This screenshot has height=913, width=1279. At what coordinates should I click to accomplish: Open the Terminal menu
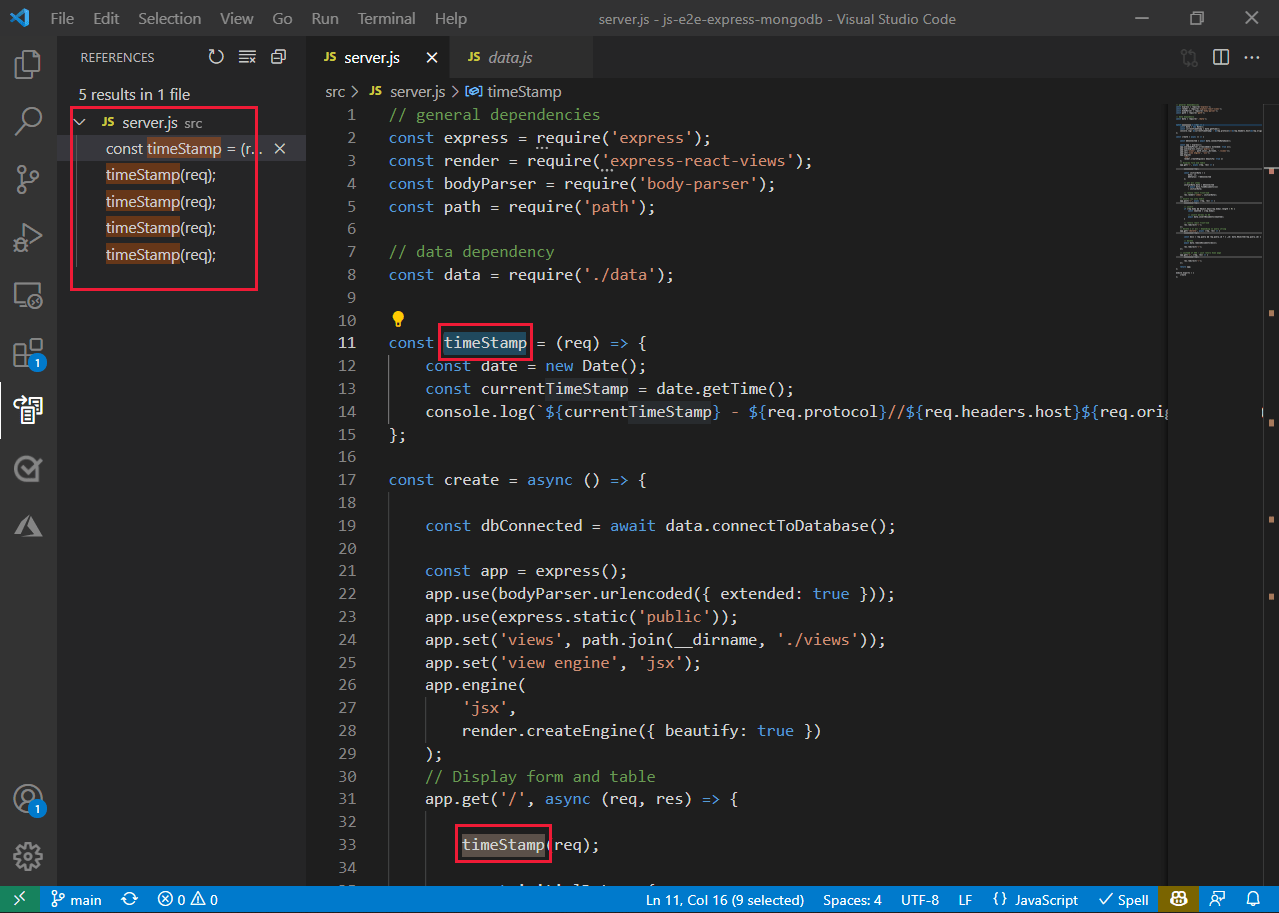pyautogui.click(x=385, y=18)
